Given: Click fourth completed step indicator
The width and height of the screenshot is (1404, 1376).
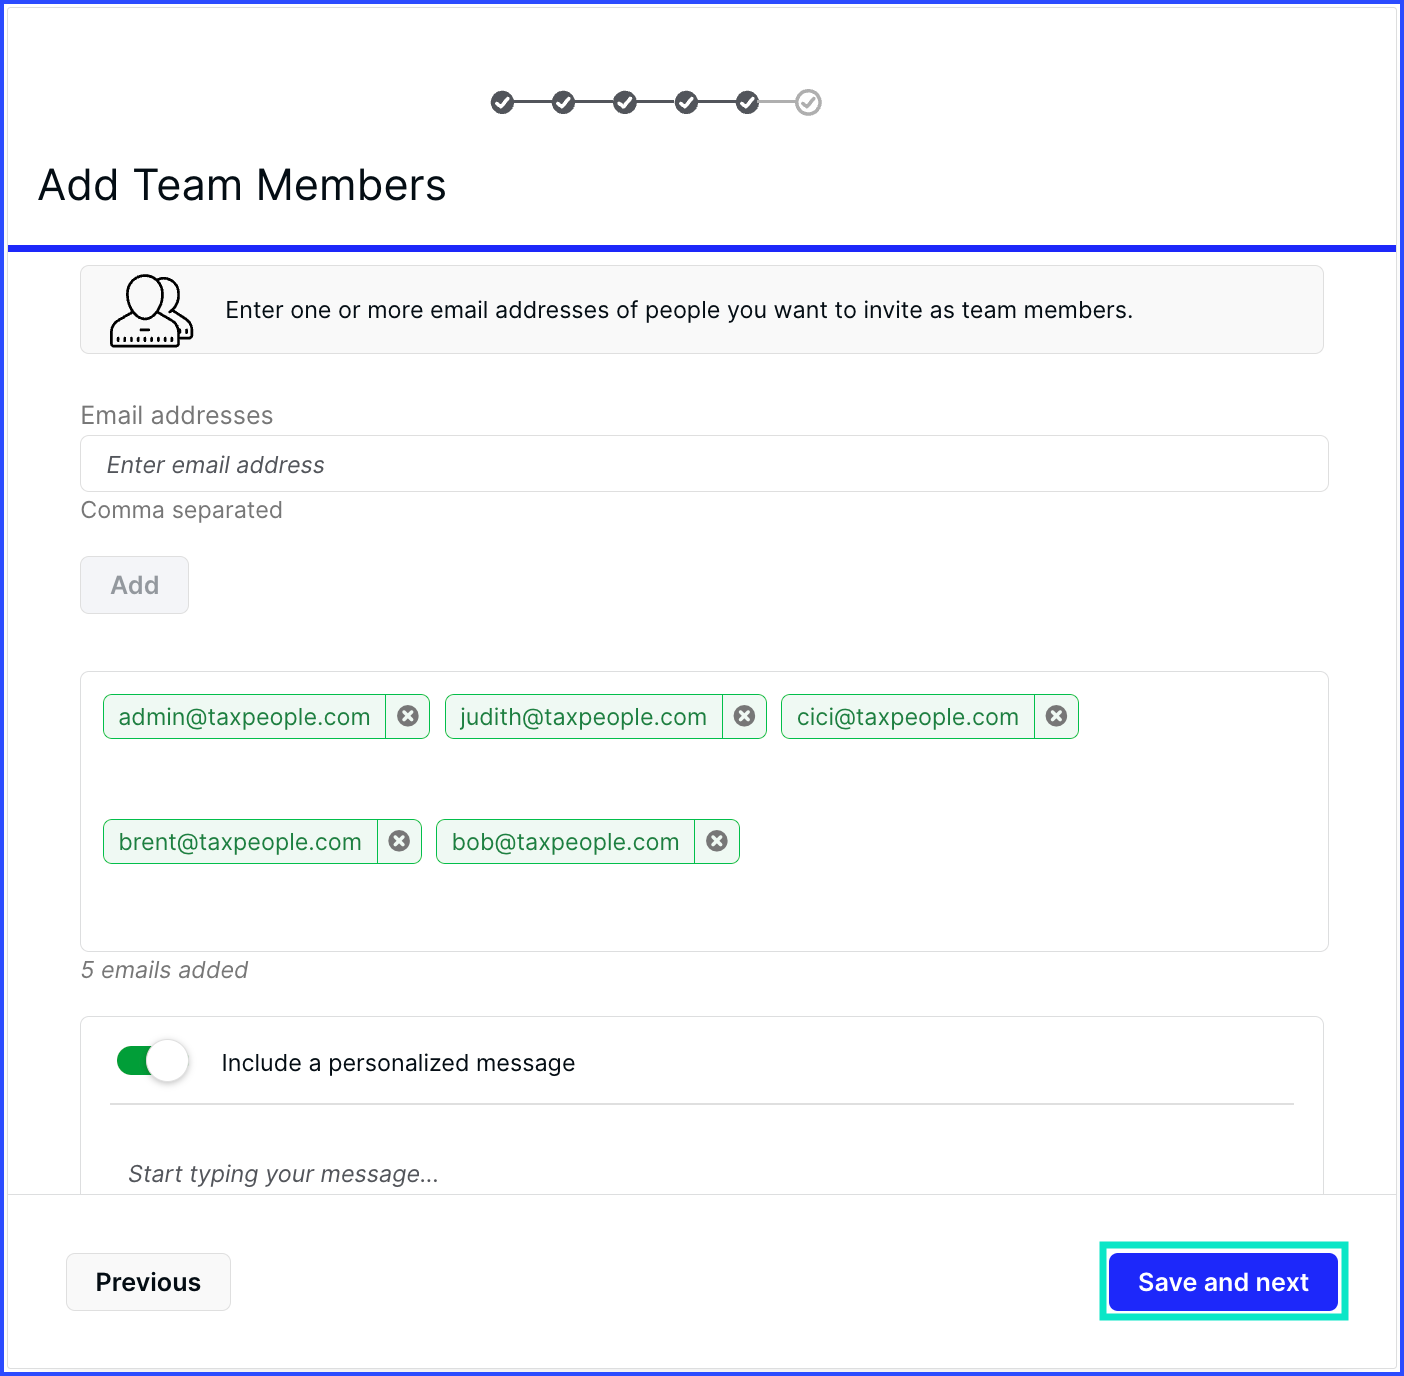Looking at the screenshot, I should tap(686, 102).
